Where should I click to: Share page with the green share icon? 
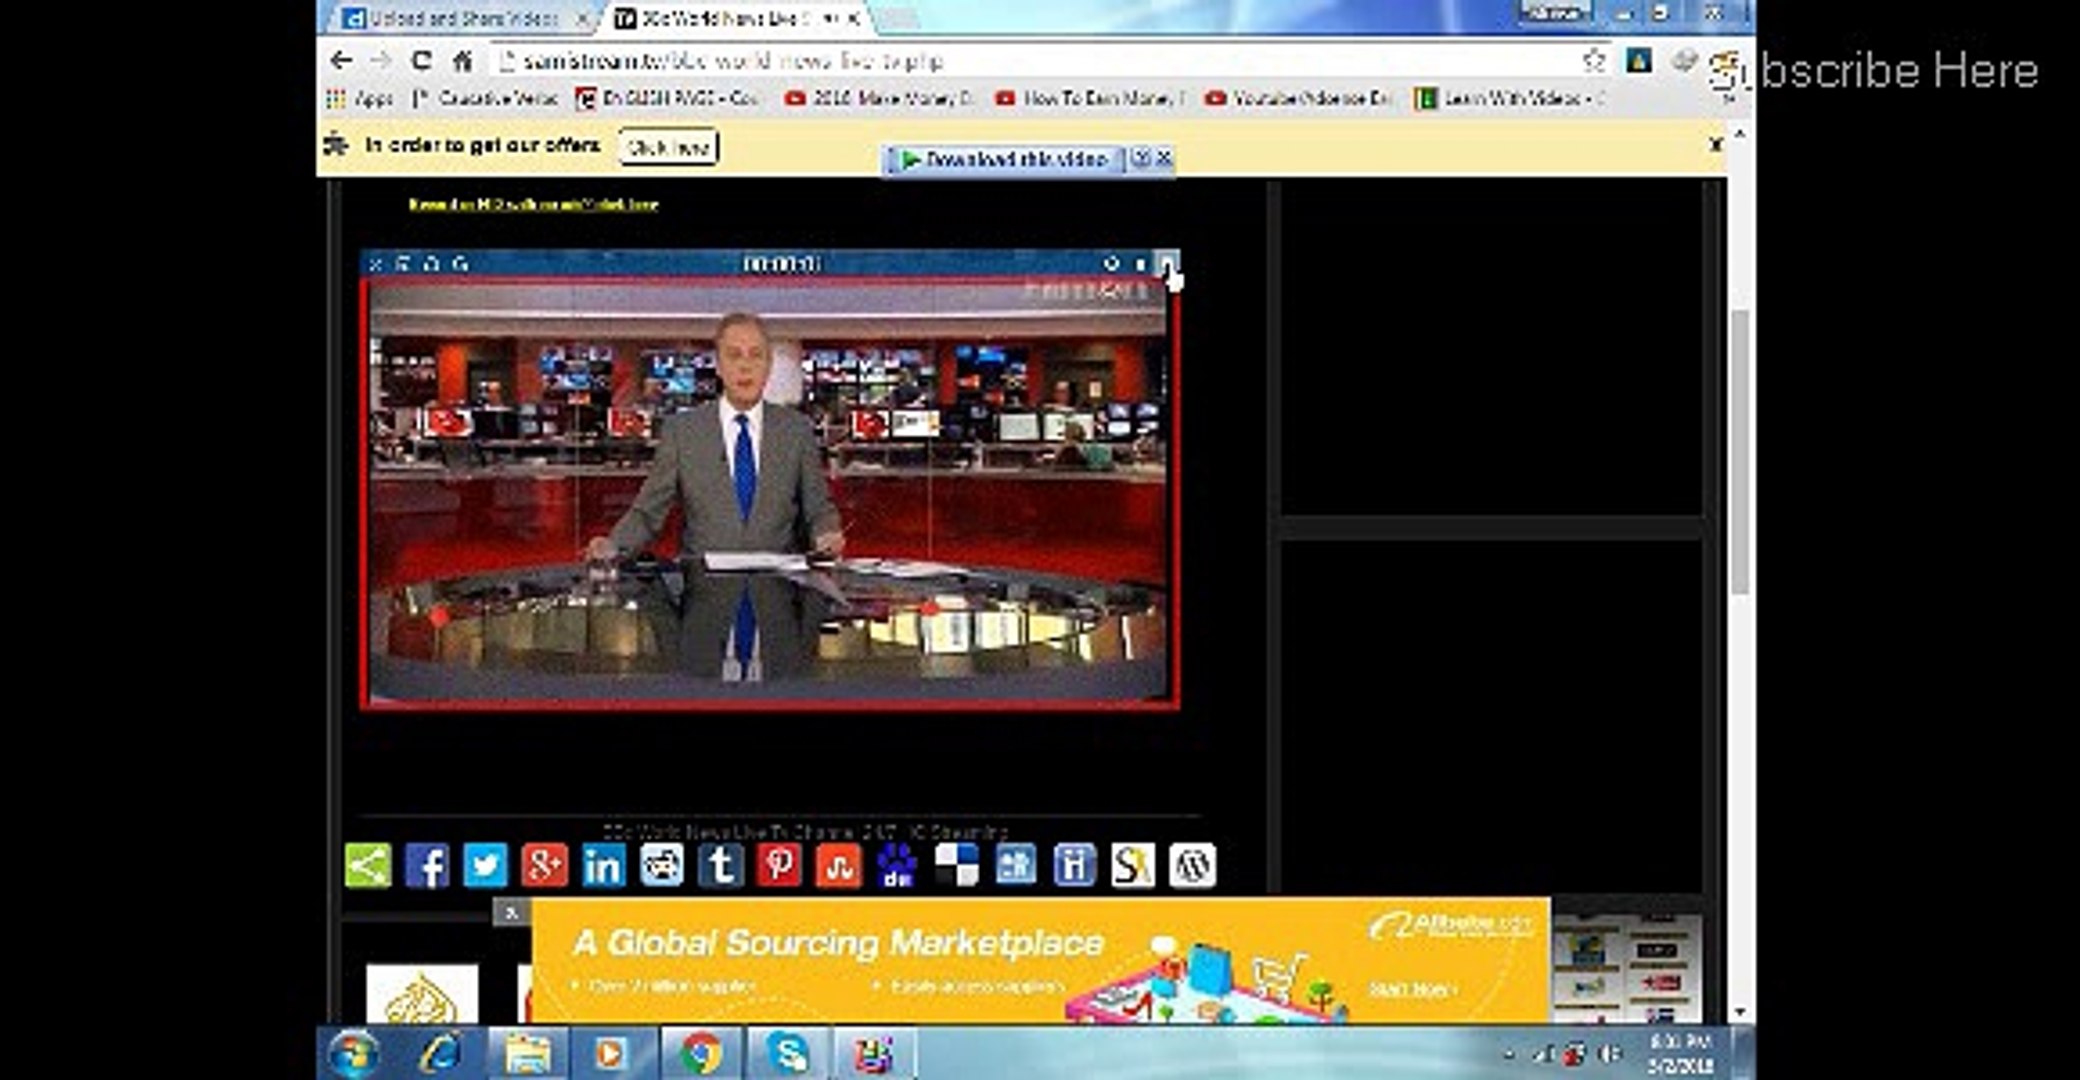(x=368, y=865)
